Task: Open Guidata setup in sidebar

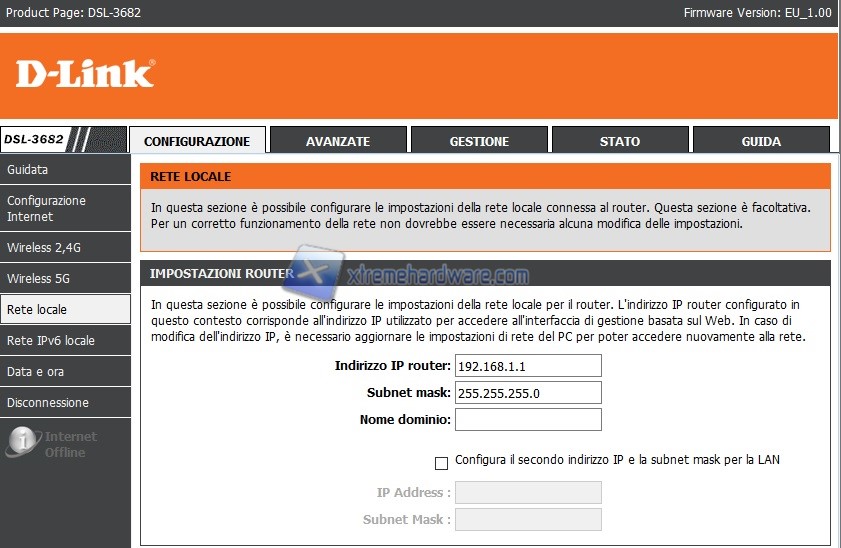Action: pos(65,170)
